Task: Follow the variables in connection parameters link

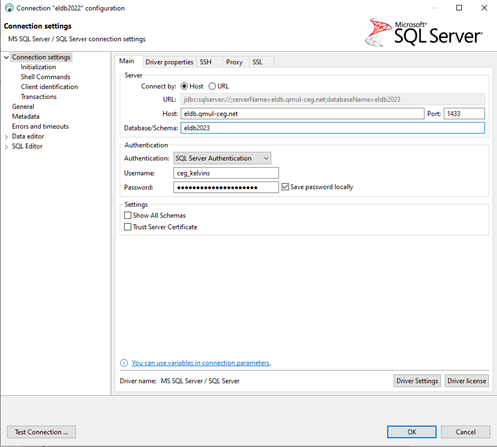Action: pos(201,363)
